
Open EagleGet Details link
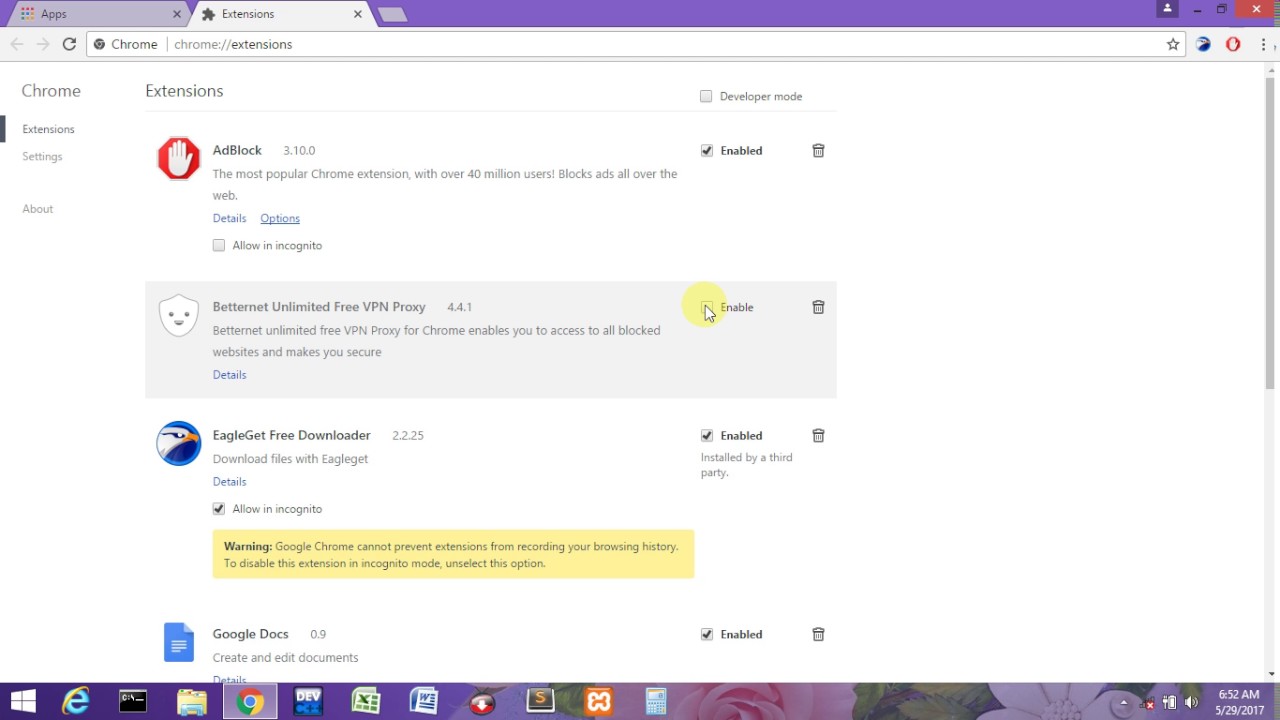[x=229, y=482]
